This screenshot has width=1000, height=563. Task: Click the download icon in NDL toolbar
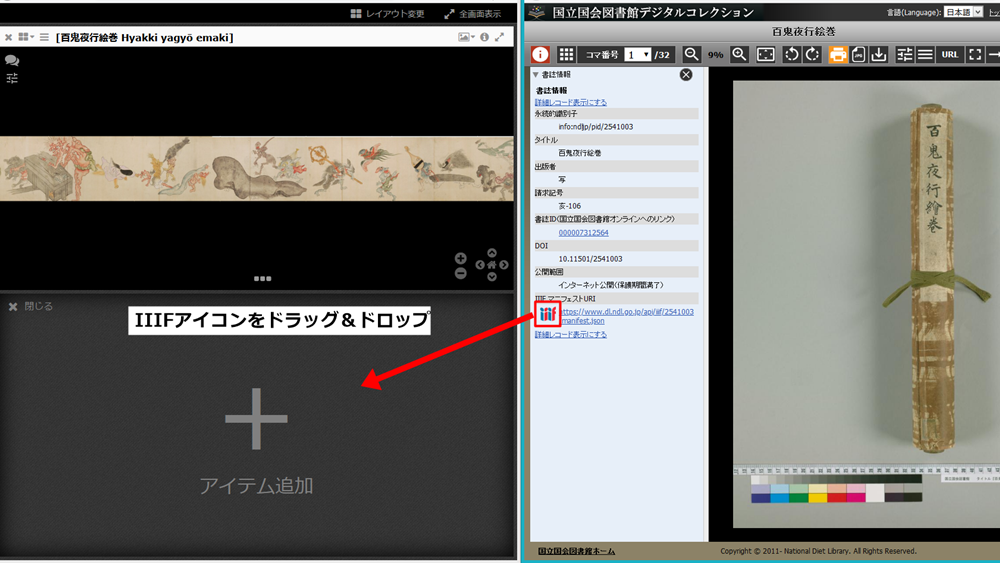tap(879, 55)
